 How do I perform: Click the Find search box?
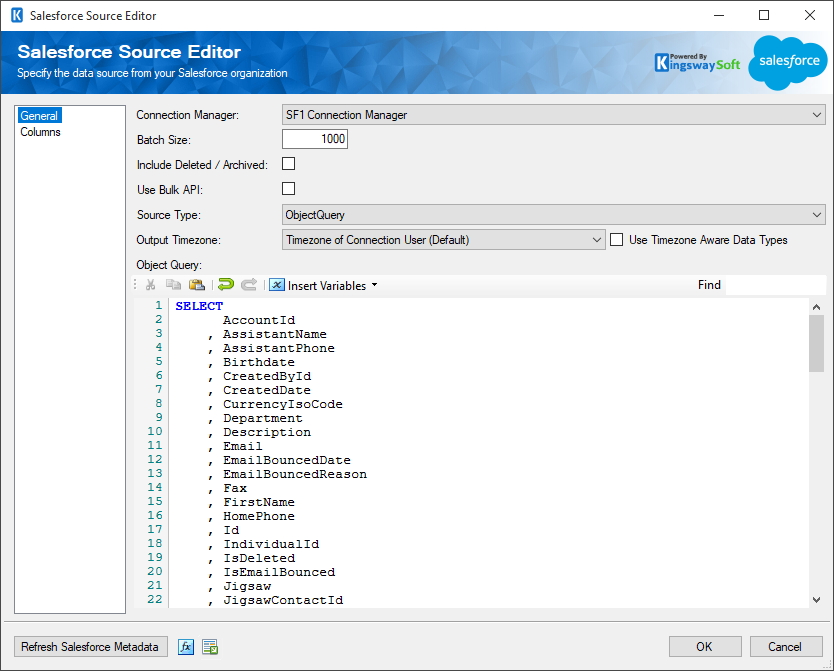(x=775, y=285)
